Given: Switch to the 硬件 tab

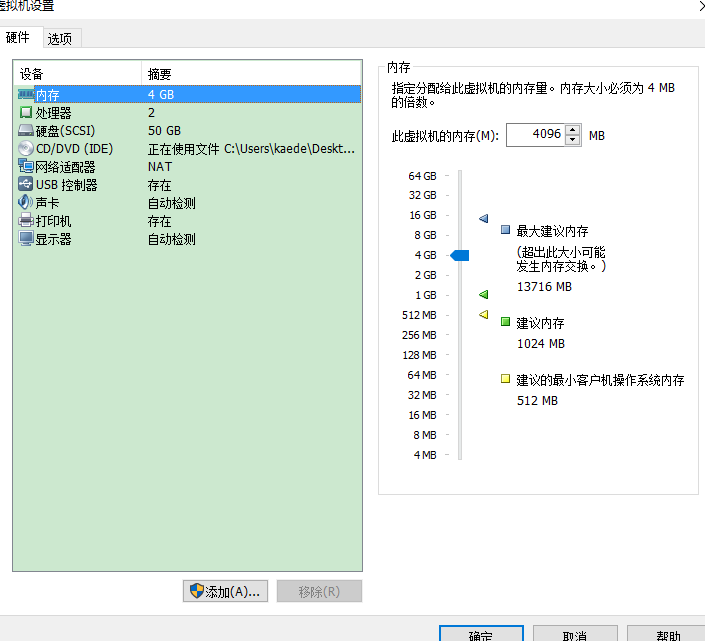Looking at the screenshot, I should pyautogui.click(x=18, y=37).
